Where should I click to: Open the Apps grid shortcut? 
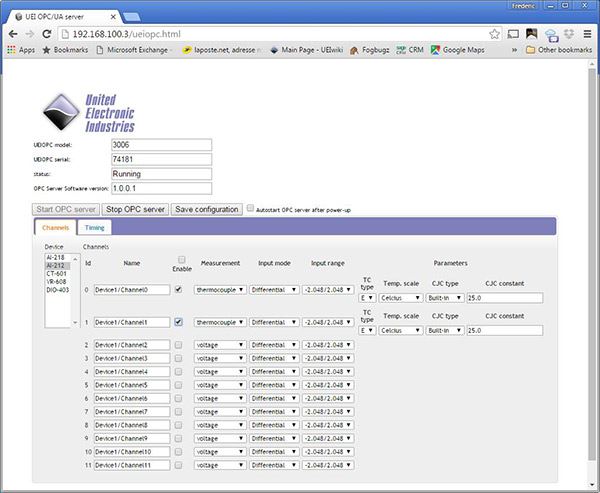pos(20,49)
